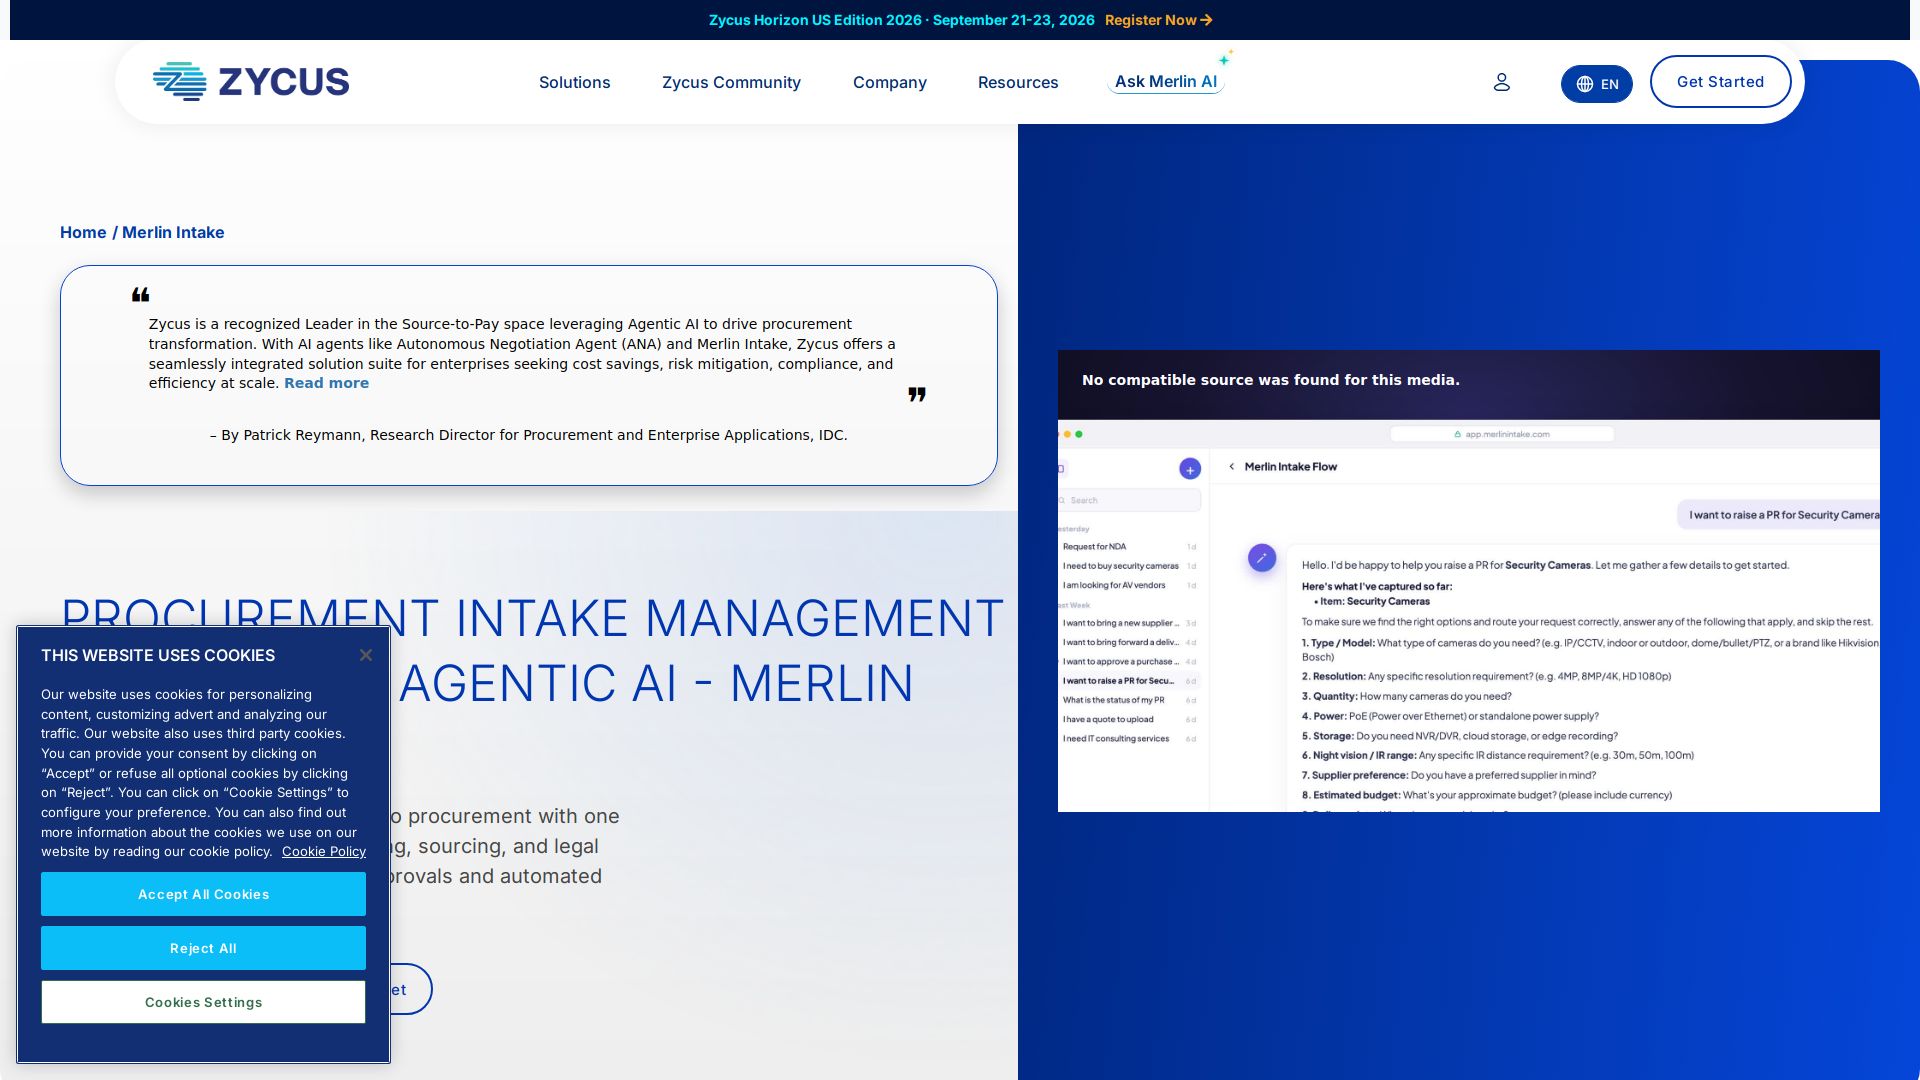Click the Merlin Intake demo video

click(1469, 581)
